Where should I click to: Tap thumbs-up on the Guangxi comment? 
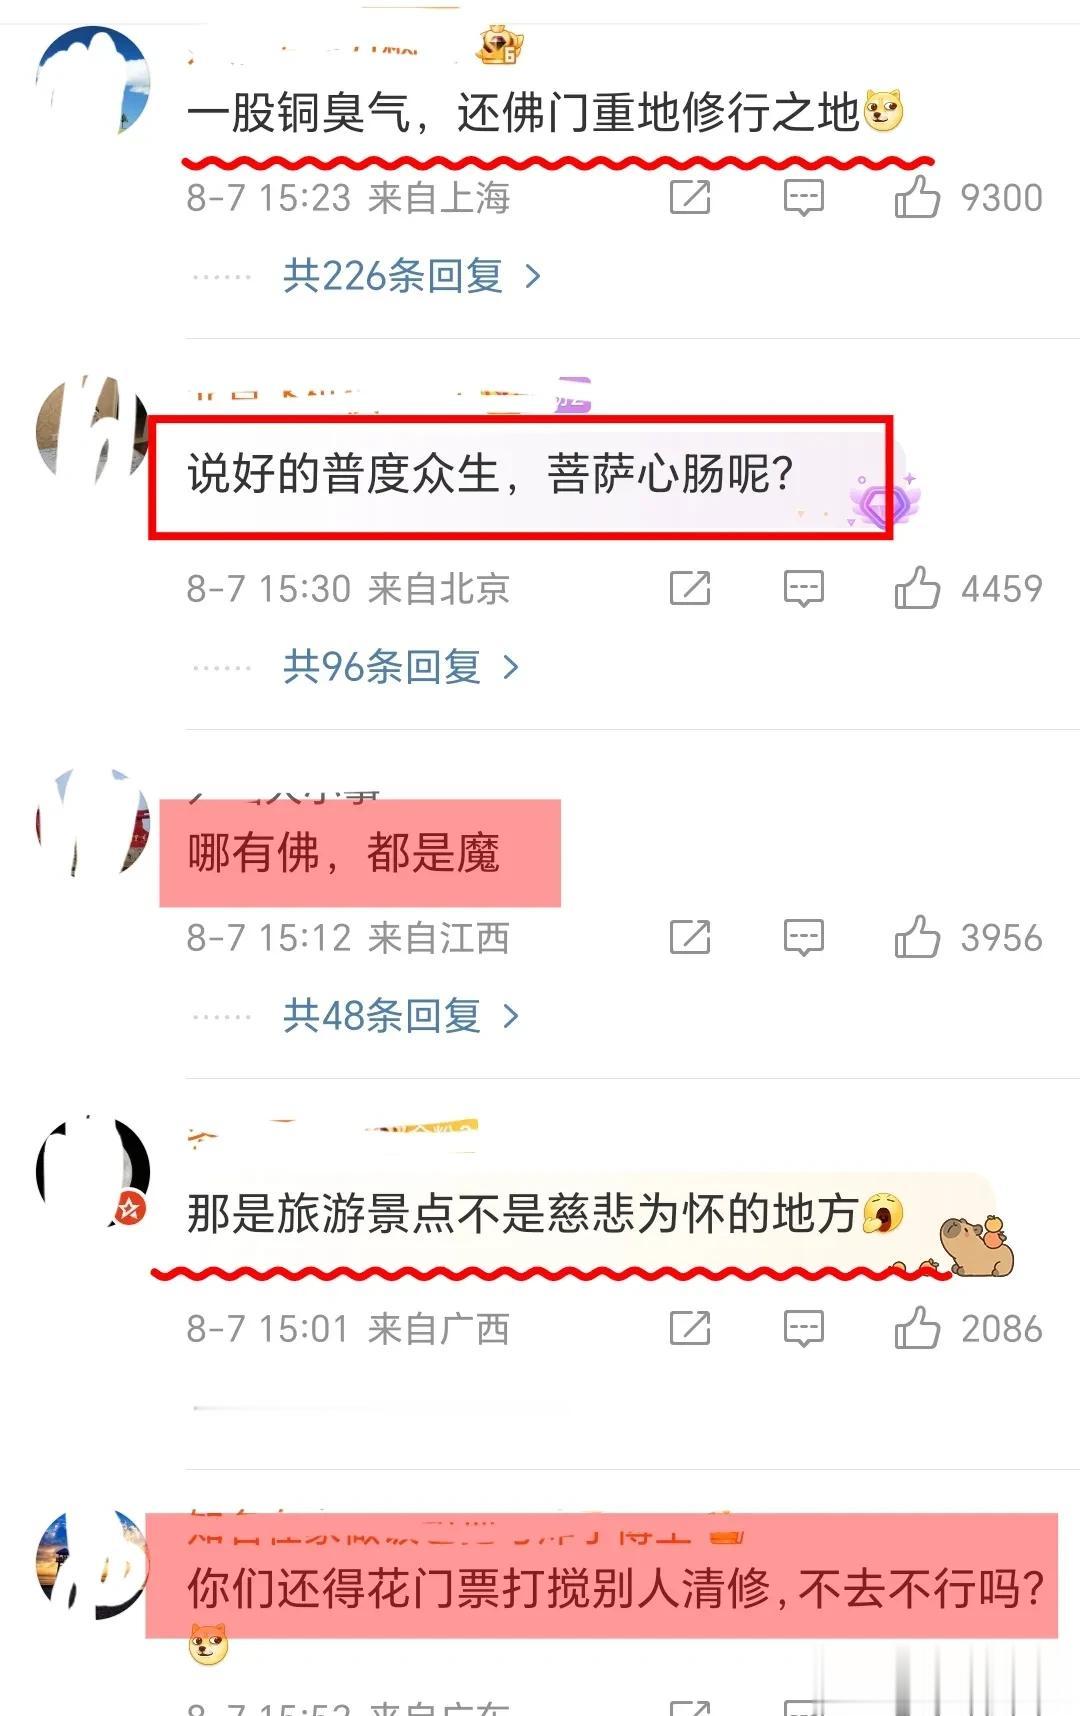(x=917, y=1328)
